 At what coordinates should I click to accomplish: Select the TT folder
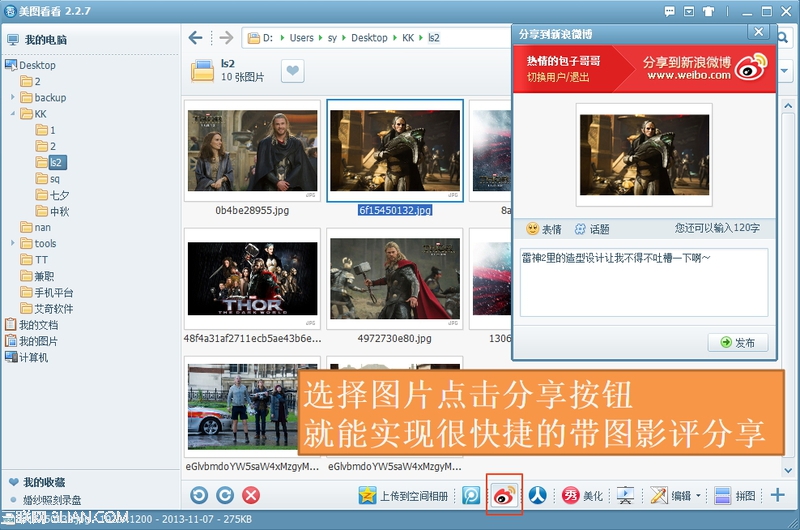34,259
